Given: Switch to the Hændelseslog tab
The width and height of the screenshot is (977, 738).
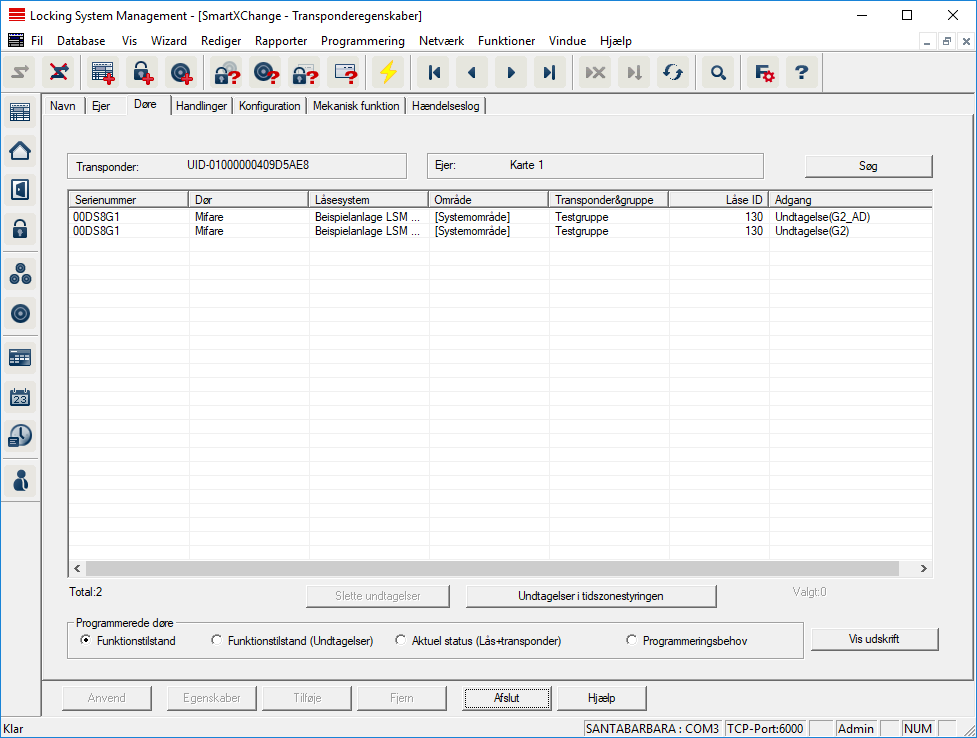Looking at the screenshot, I should click(x=446, y=106).
